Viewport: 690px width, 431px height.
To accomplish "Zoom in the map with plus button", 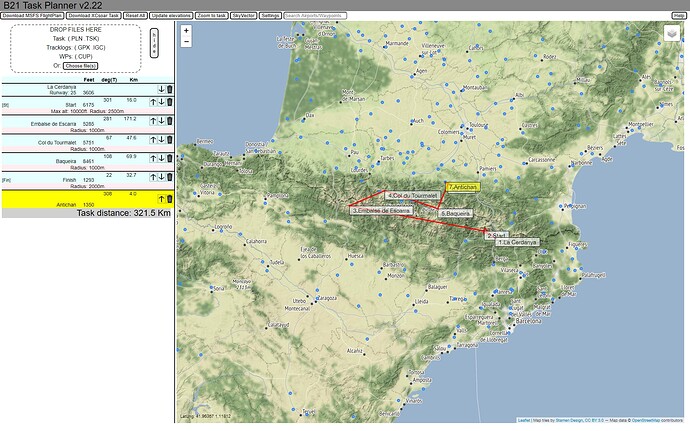I will click(x=186, y=31).
